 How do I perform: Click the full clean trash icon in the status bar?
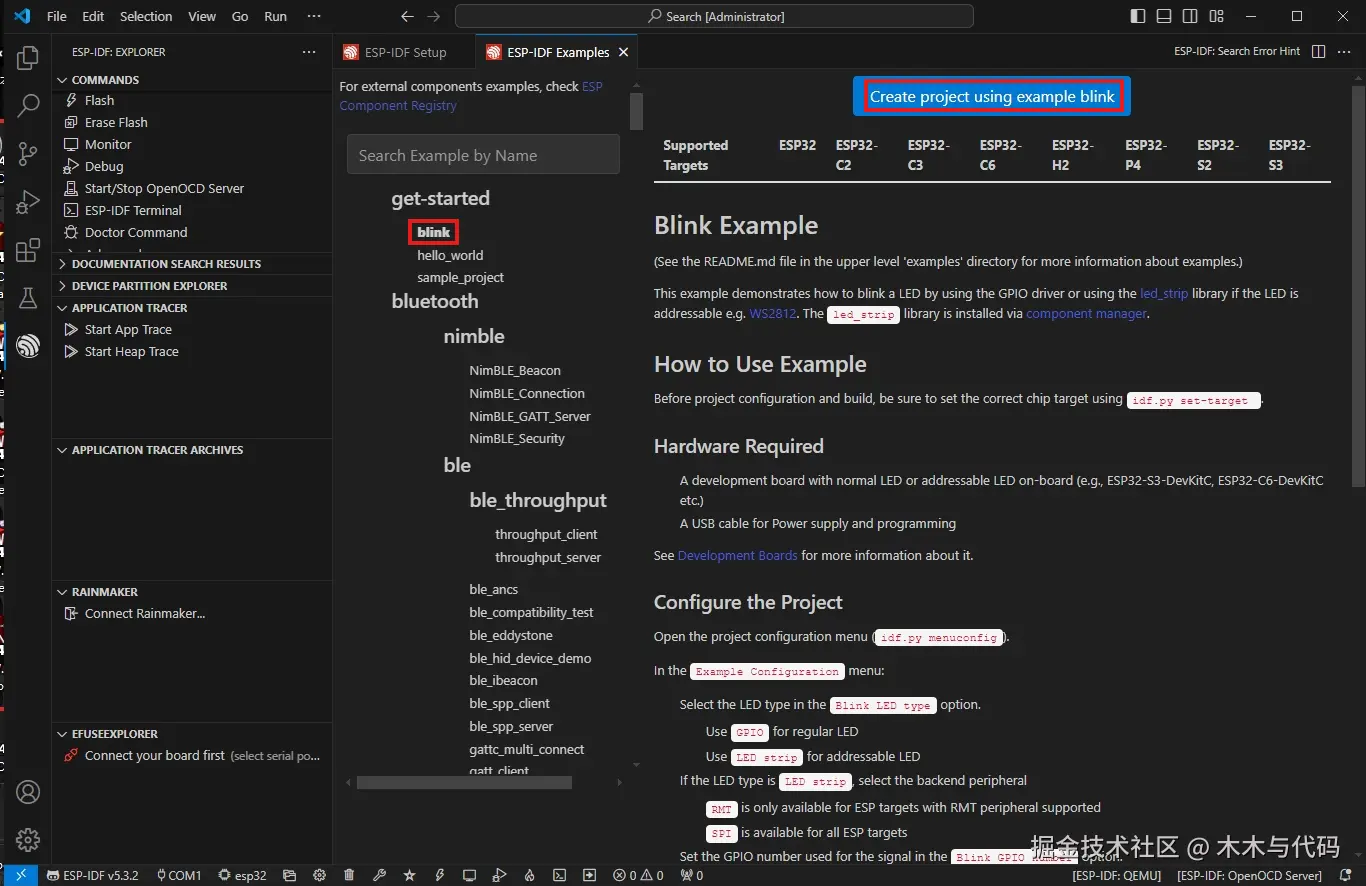(x=349, y=875)
